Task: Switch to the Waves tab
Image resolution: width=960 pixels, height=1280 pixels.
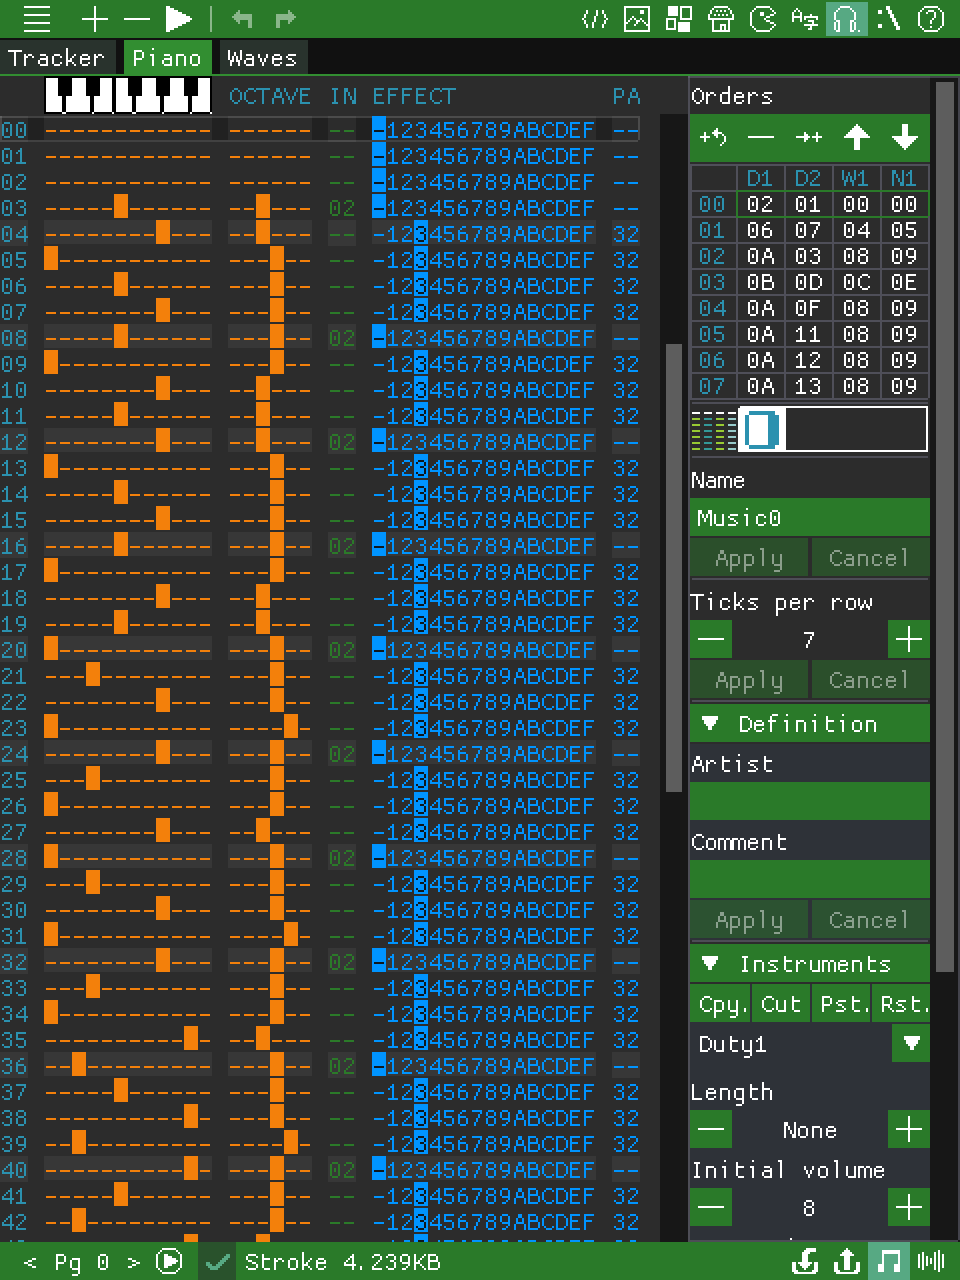Action: (262, 58)
